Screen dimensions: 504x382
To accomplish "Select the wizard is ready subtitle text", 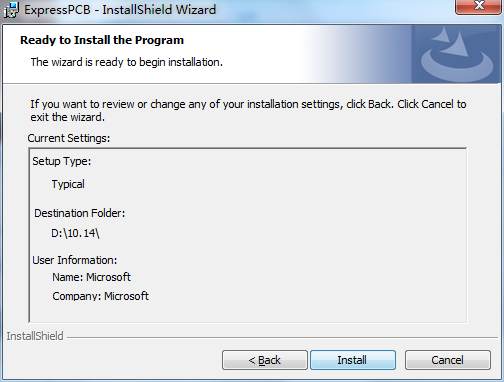I will pyautogui.click(x=126, y=62).
